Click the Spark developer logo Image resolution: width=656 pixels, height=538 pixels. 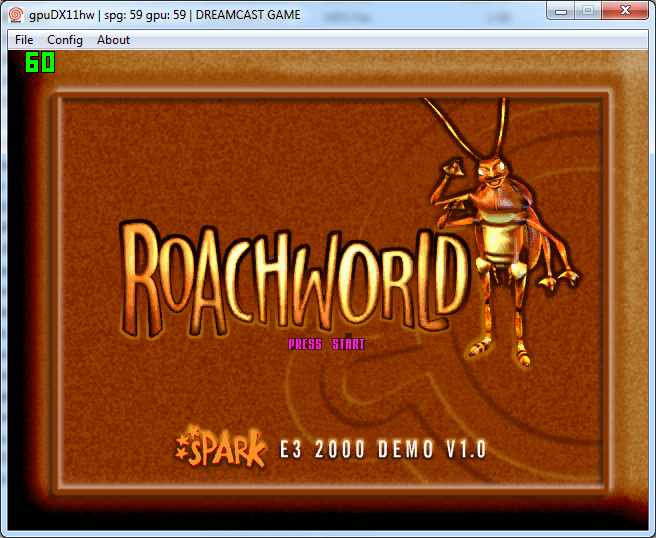(220, 447)
